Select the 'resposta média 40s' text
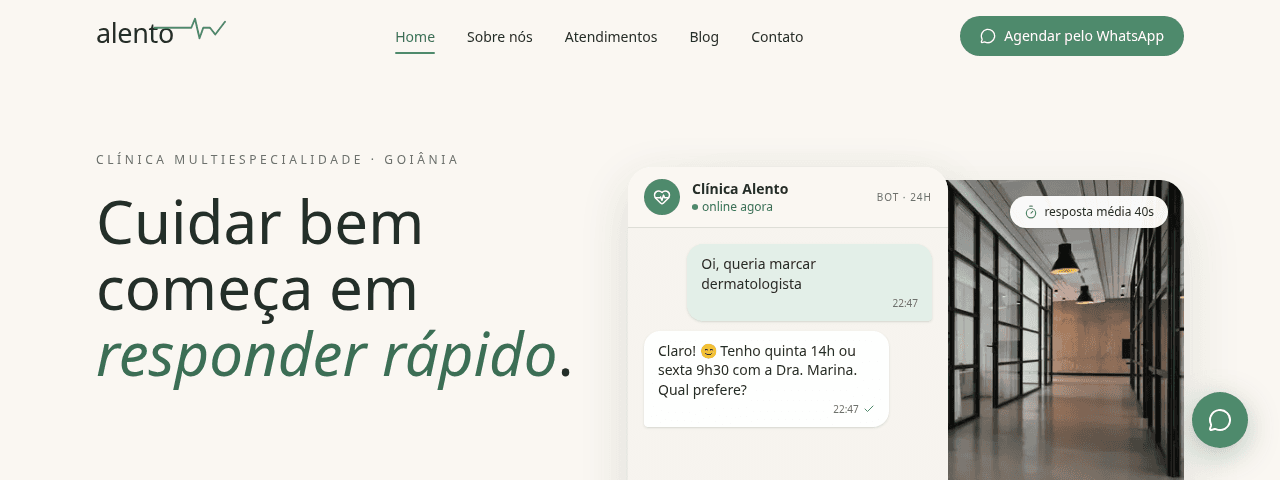1280x480 pixels. pos(1099,212)
